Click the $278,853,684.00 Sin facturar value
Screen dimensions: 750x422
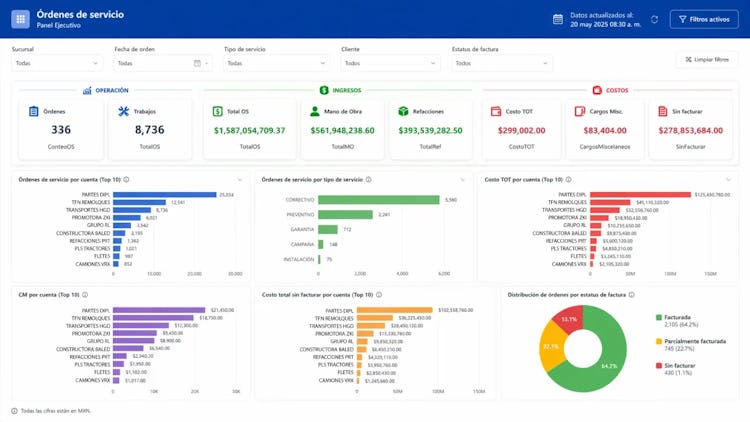click(691, 131)
